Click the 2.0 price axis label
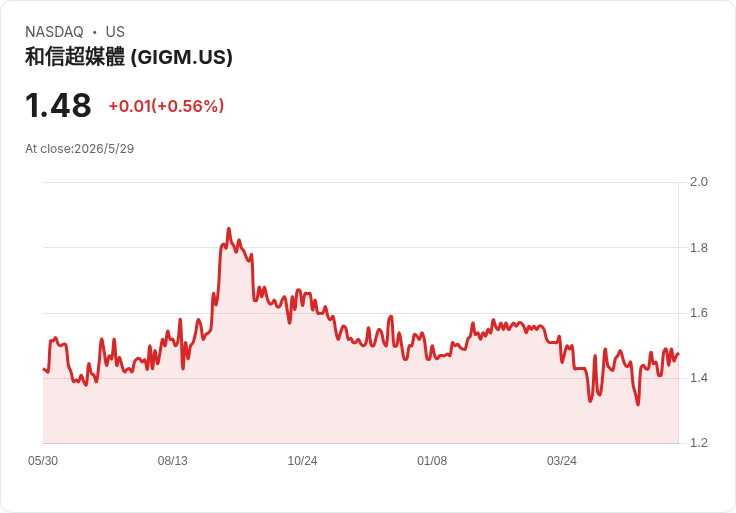The image size is (736, 513). click(698, 182)
